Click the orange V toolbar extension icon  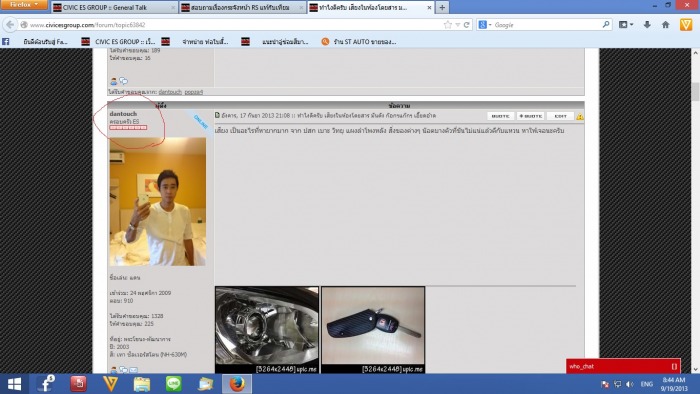(x=686, y=25)
